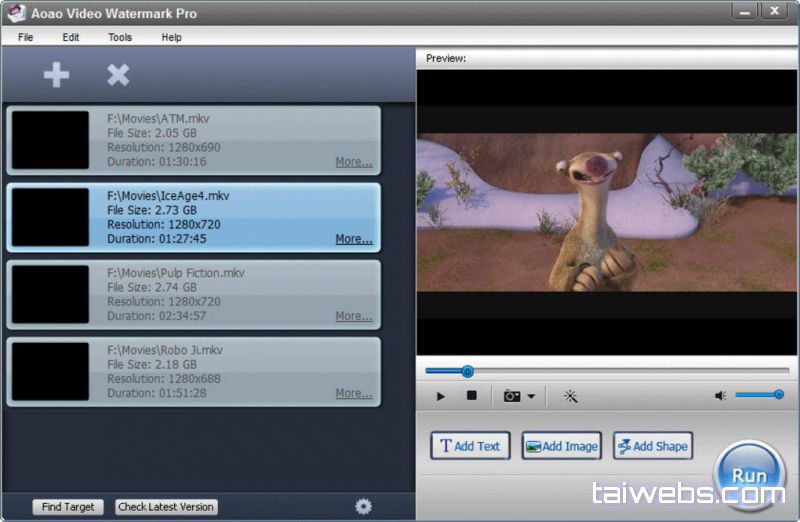Stop the video playback
Viewport: 800px width, 522px height.
pyautogui.click(x=471, y=396)
